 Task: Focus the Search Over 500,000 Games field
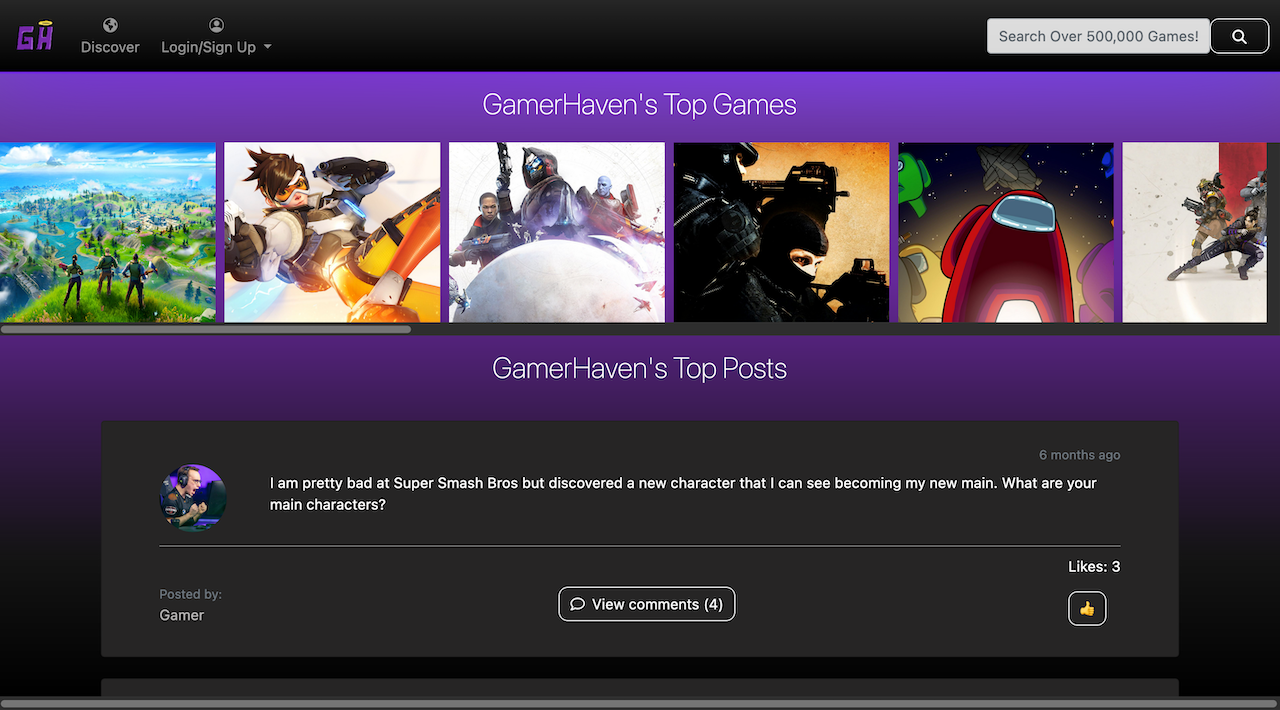pos(1097,36)
